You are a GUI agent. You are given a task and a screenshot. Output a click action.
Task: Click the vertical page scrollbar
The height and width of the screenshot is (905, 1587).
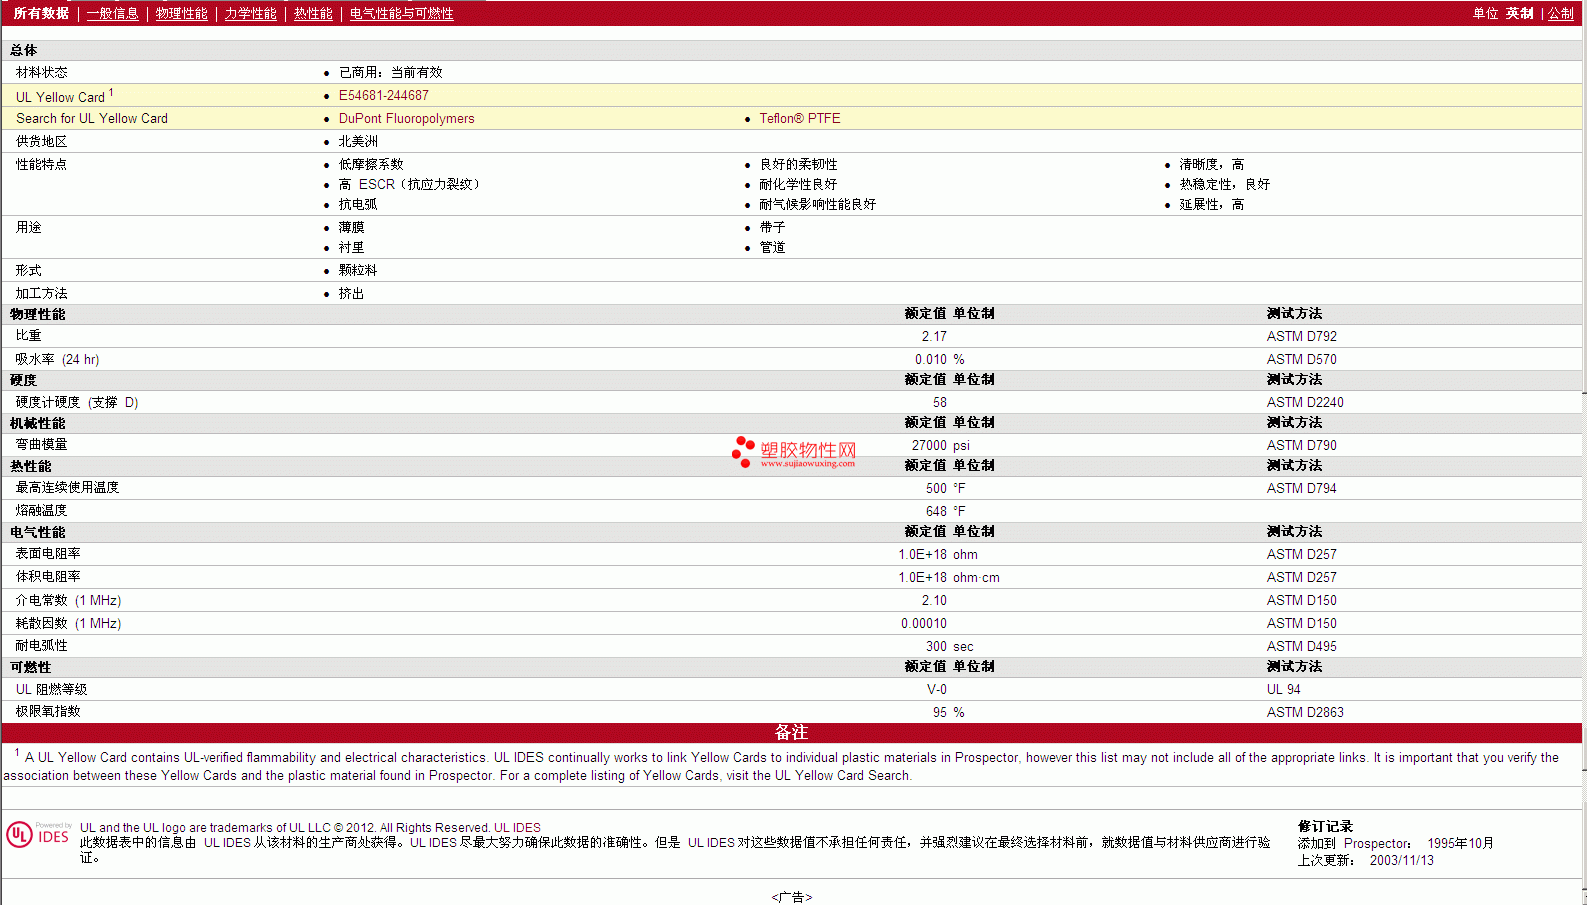1584,450
